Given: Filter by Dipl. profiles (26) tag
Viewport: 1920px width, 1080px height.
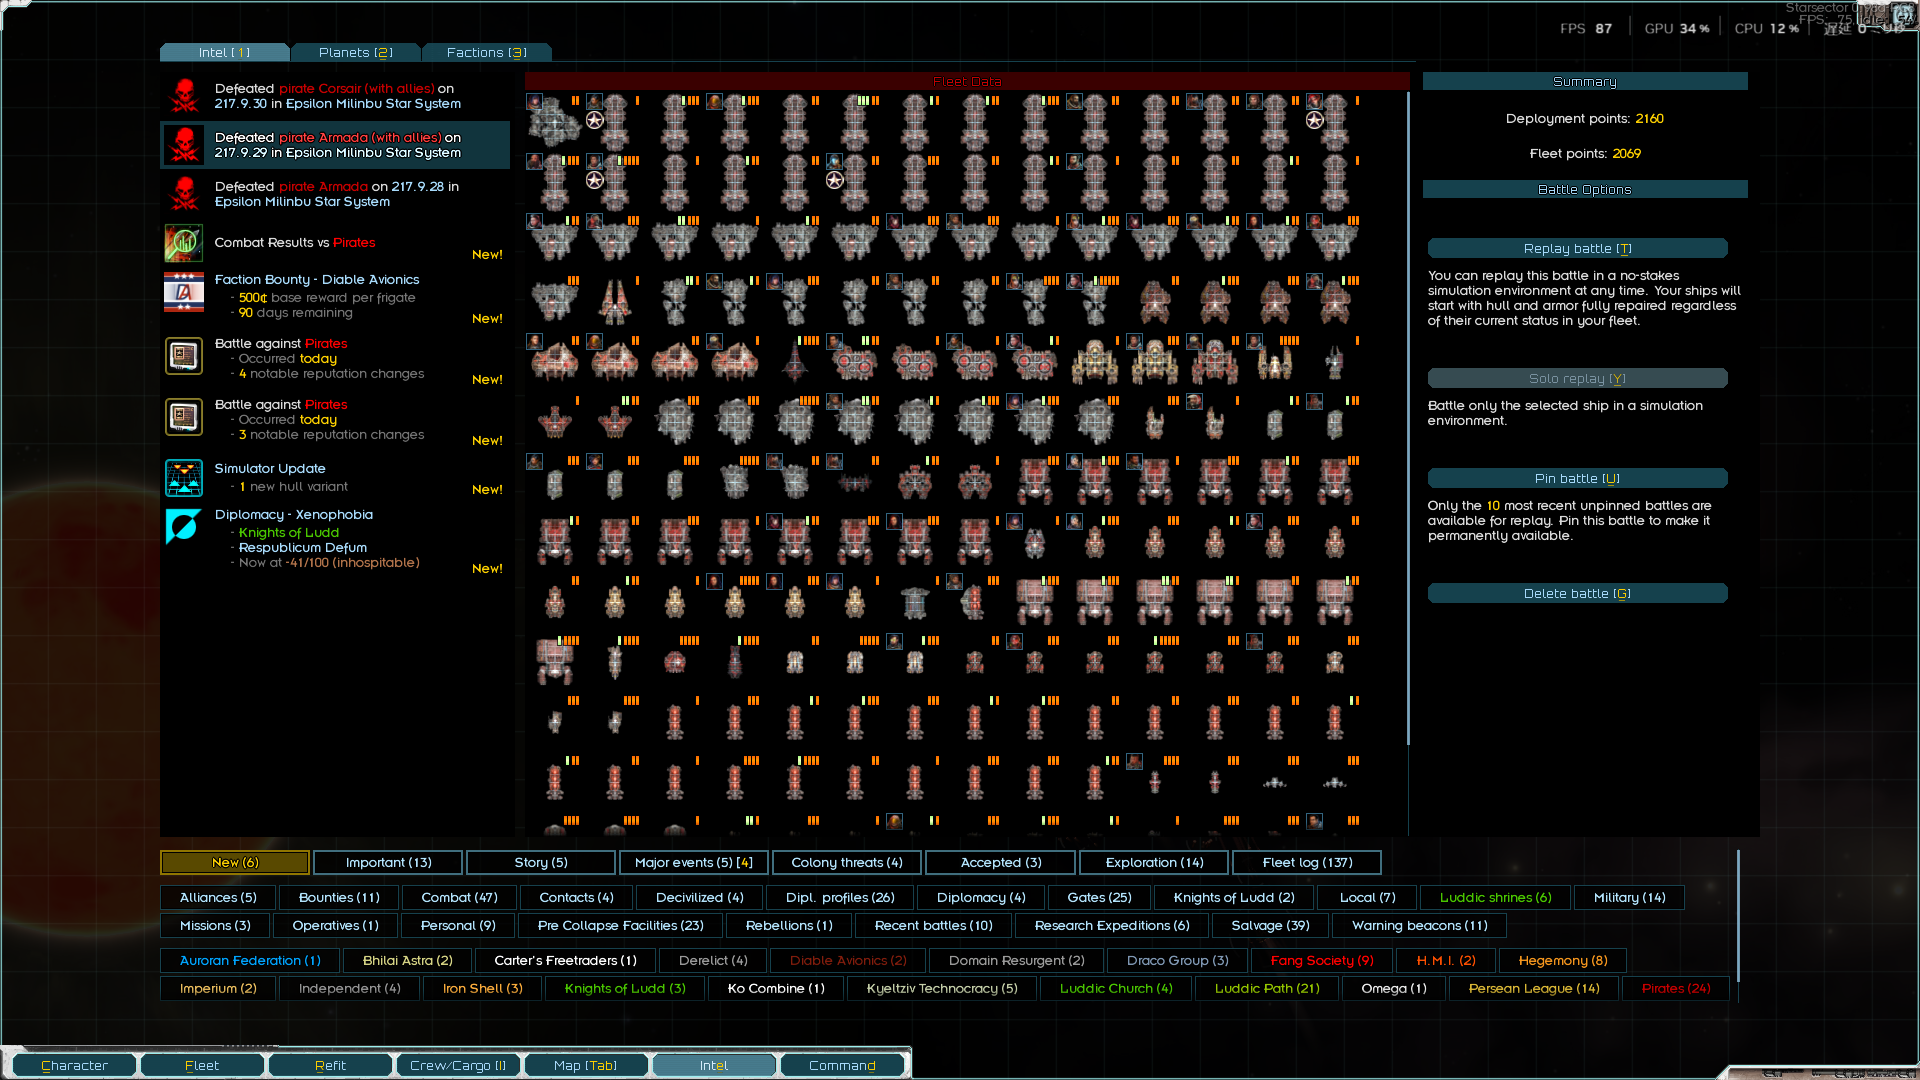Looking at the screenshot, I should (839, 897).
